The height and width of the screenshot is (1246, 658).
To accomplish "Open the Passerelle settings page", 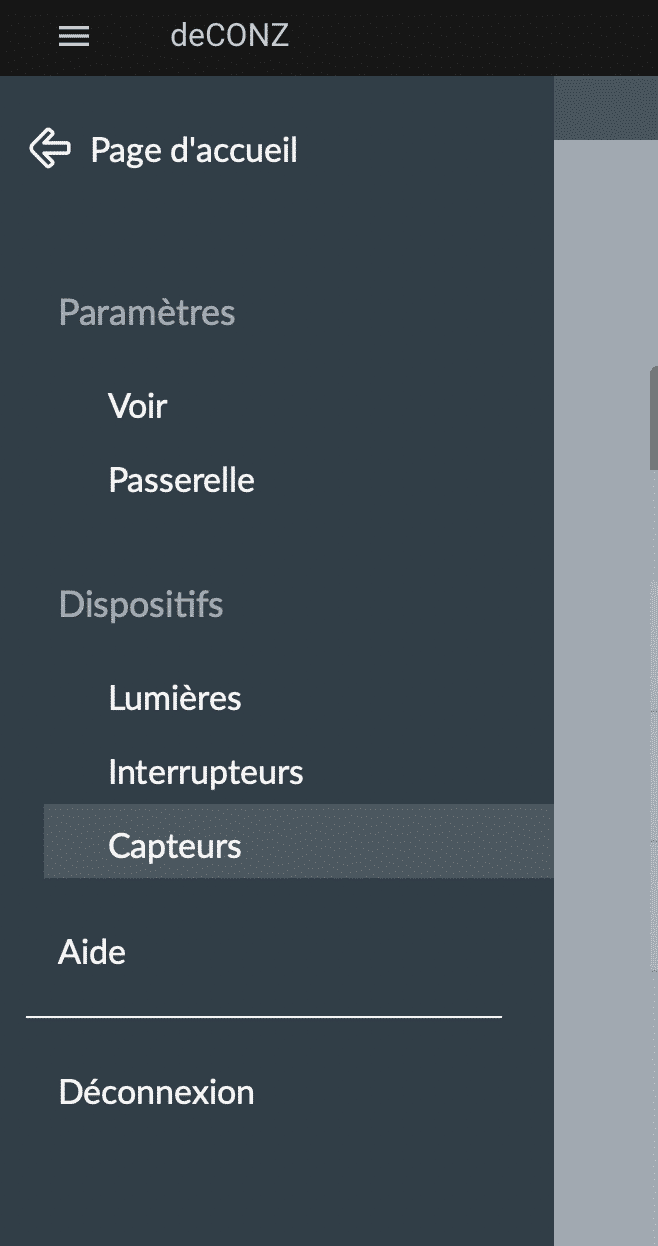I will [x=181, y=480].
